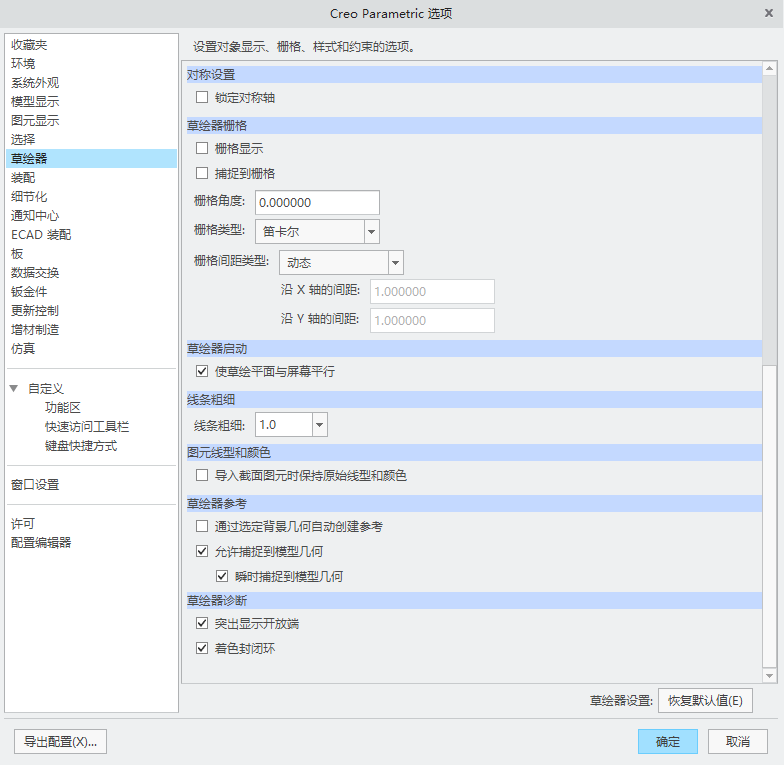Open 模型显示 options
The image size is (784, 765).
click(92, 102)
